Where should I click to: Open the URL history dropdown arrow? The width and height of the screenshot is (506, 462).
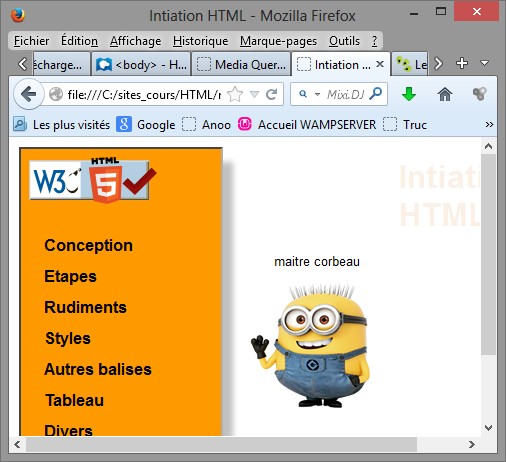(254, 94)
